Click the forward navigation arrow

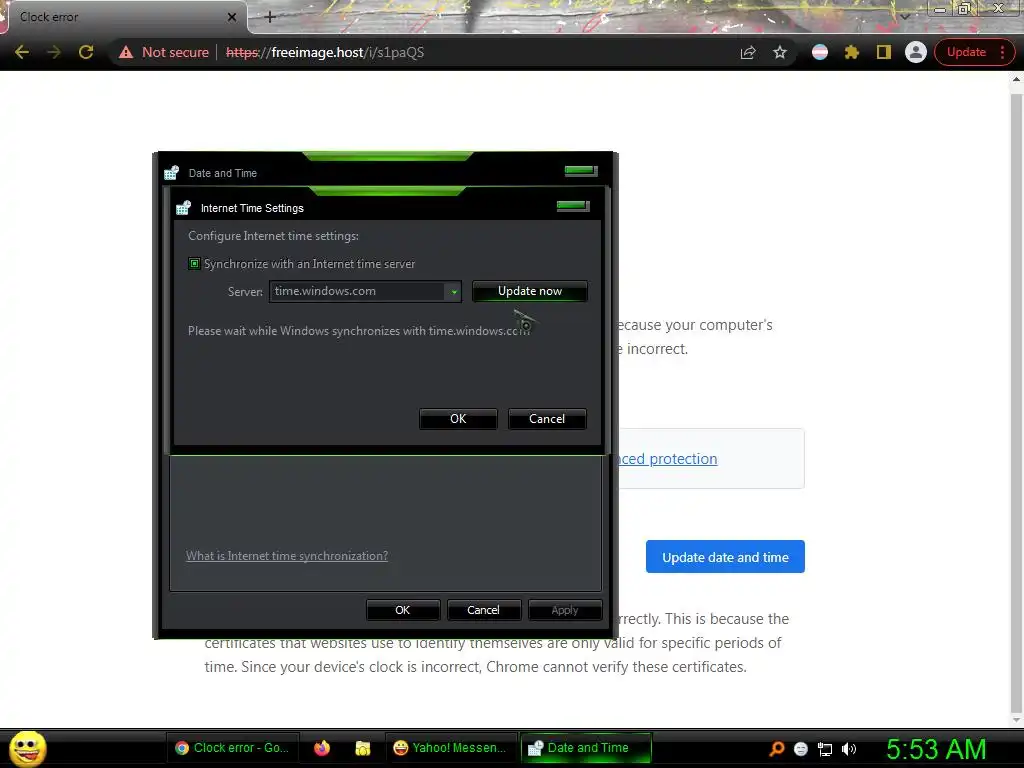click(x=54, y=52)
